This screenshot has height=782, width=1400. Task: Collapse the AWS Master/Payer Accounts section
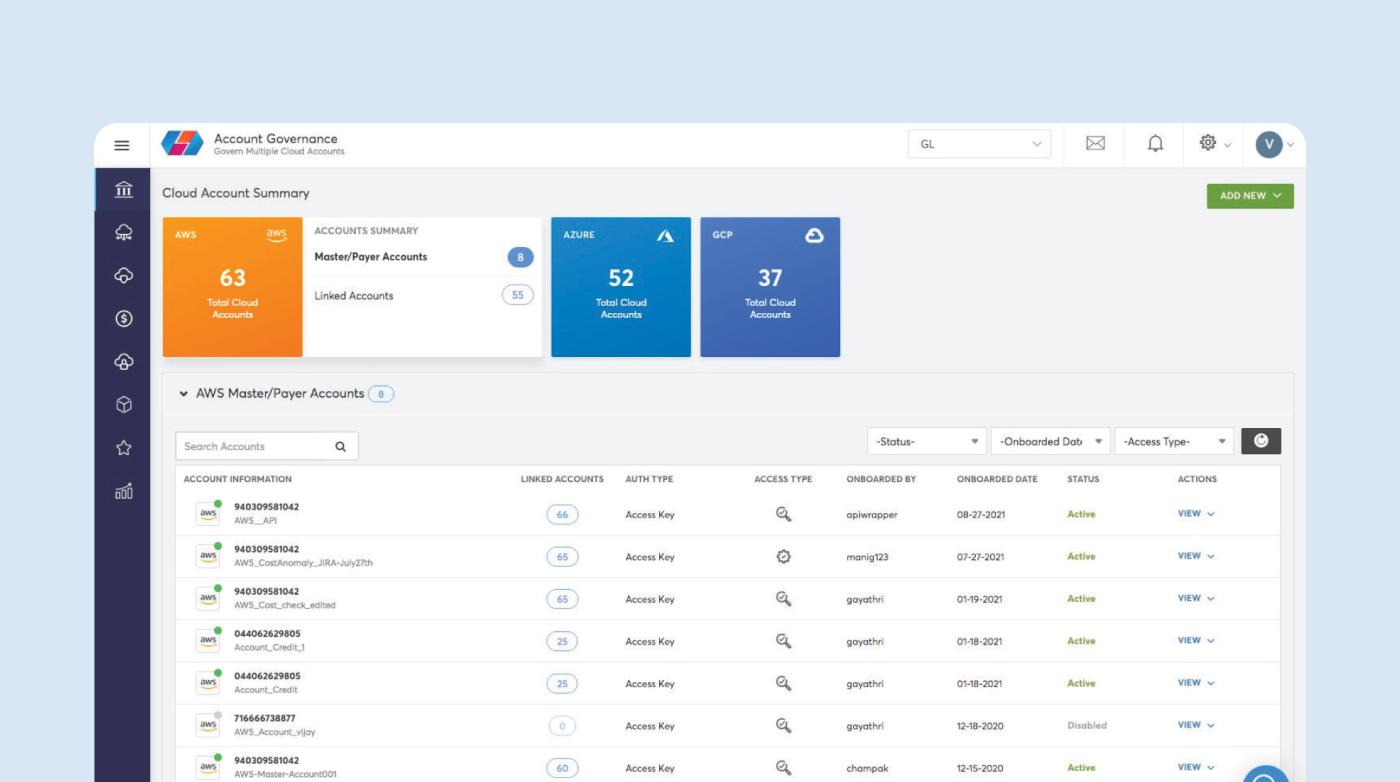point(183,394)
